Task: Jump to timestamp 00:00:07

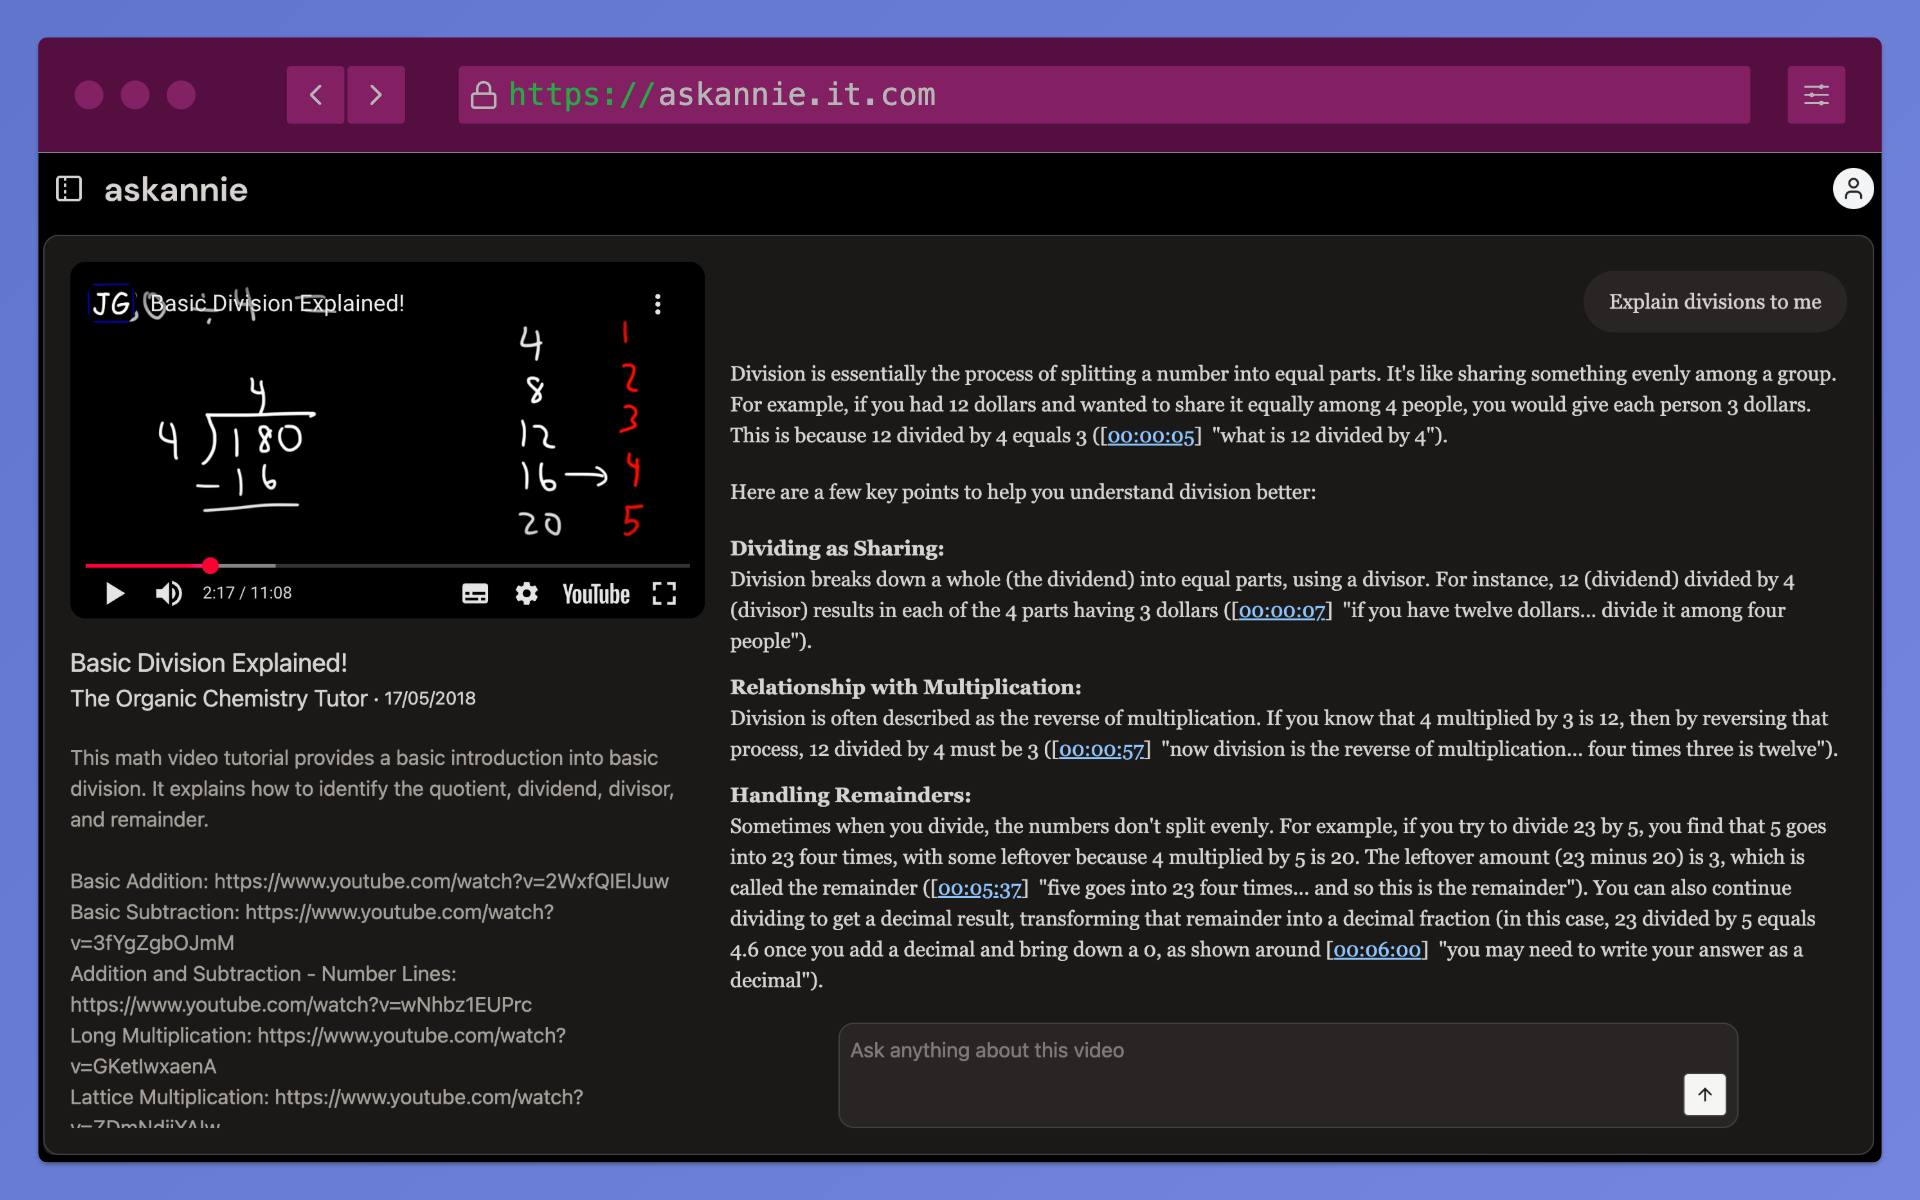Action: coord(1282,611)
